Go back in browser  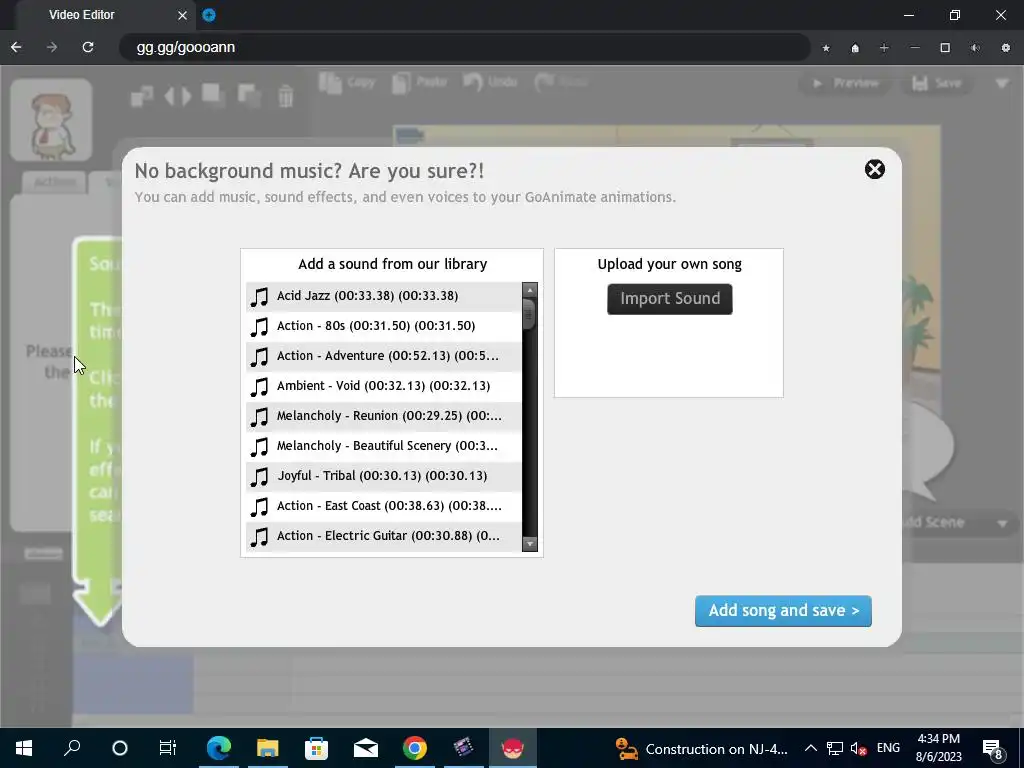click(x=16, y=47)
